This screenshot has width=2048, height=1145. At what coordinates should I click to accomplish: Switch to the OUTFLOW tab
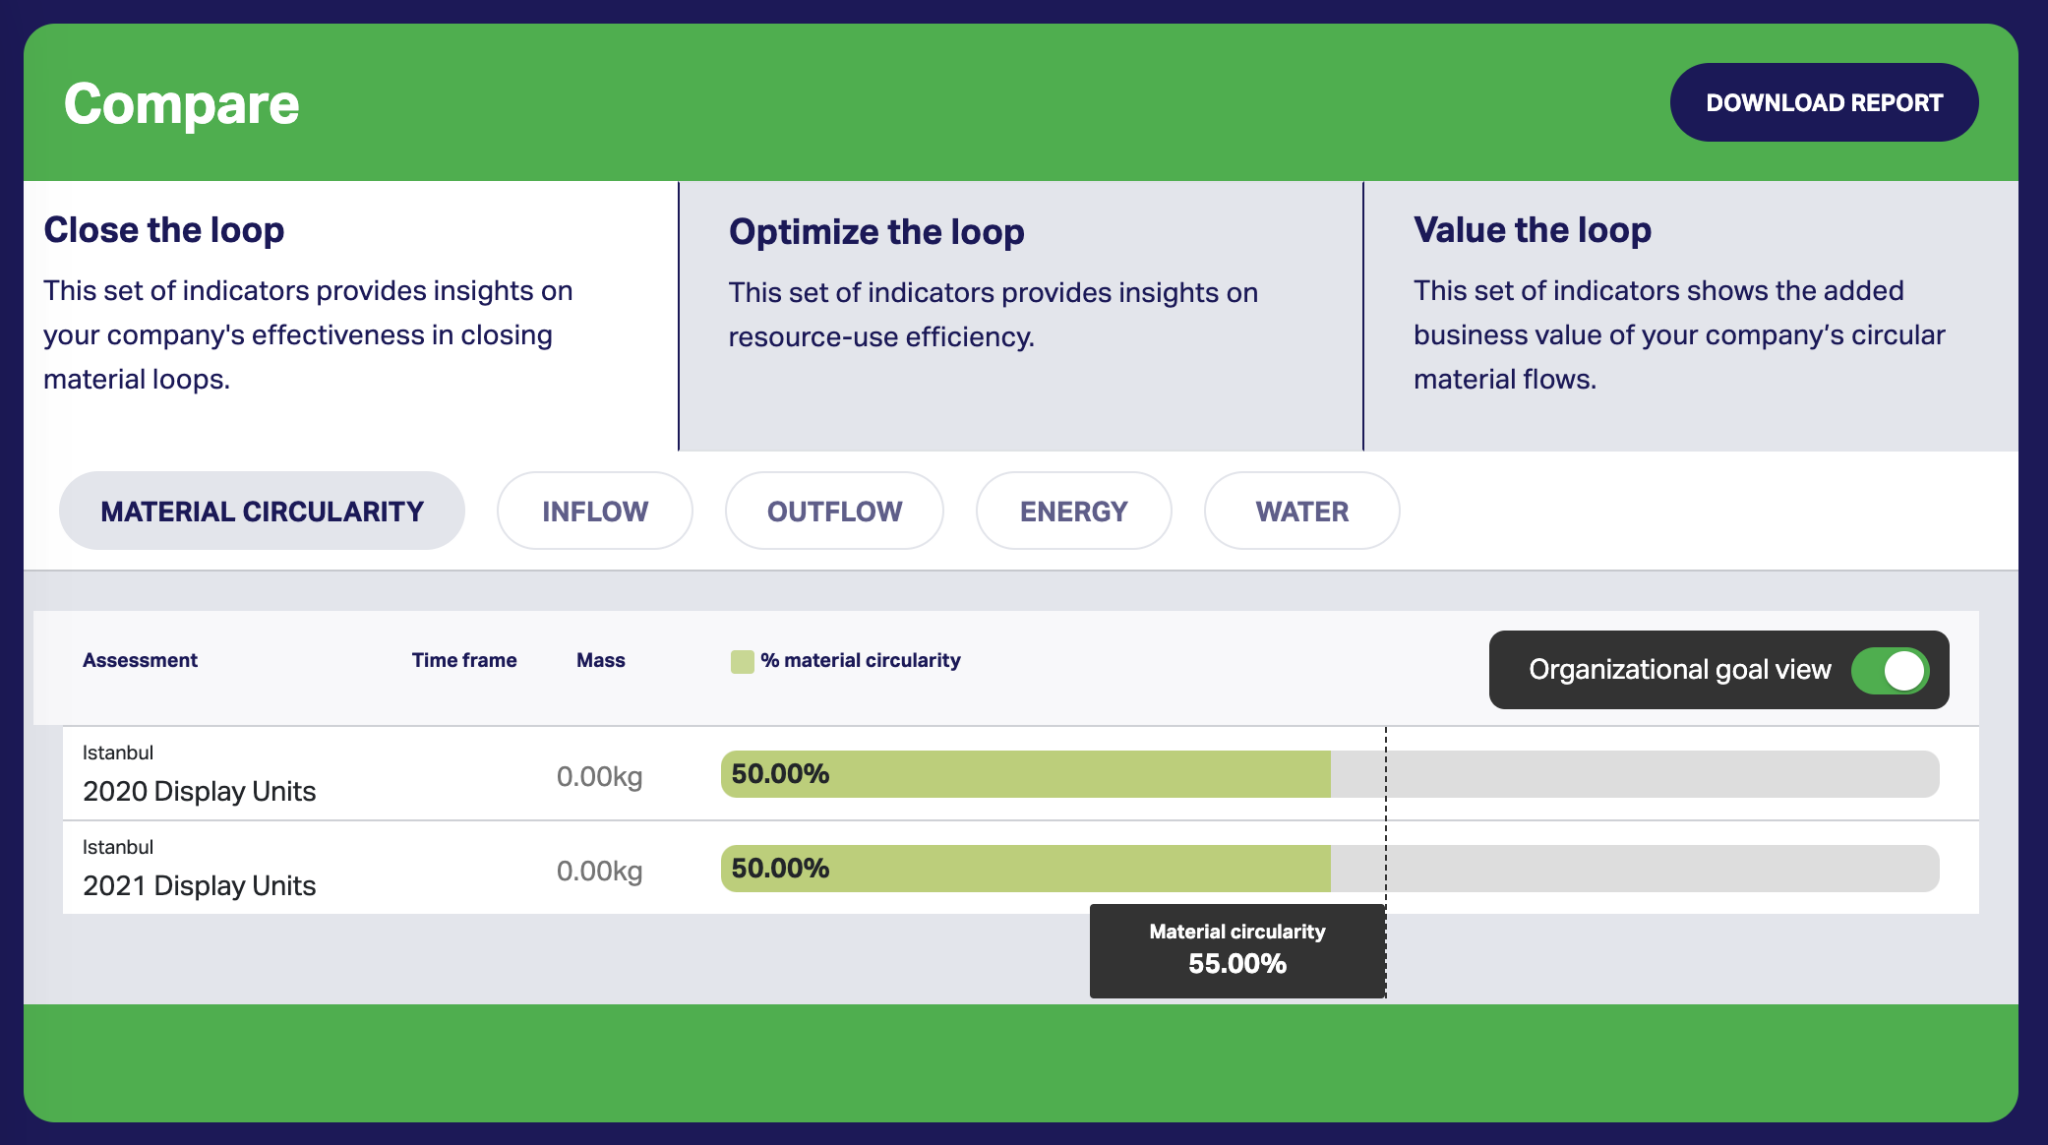[833, 510]
